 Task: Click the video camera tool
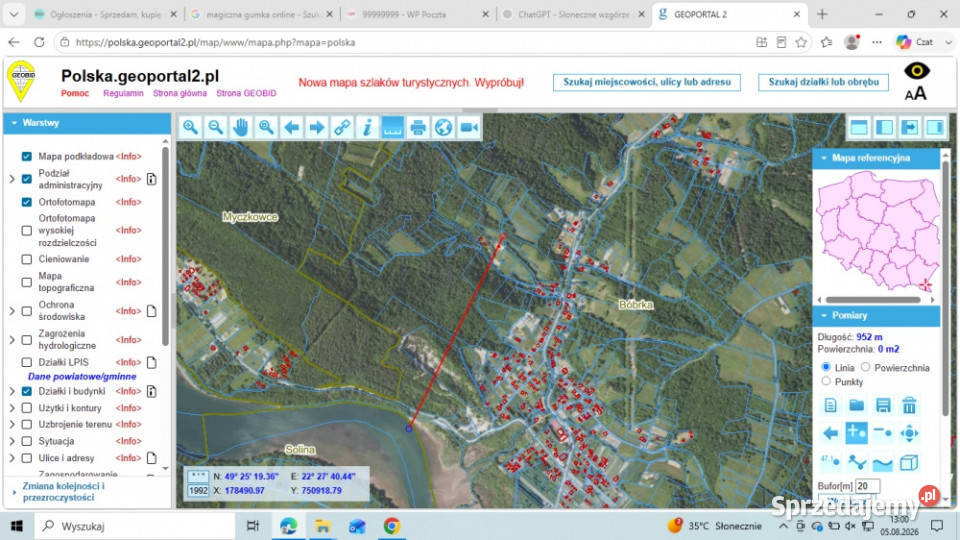469,127
